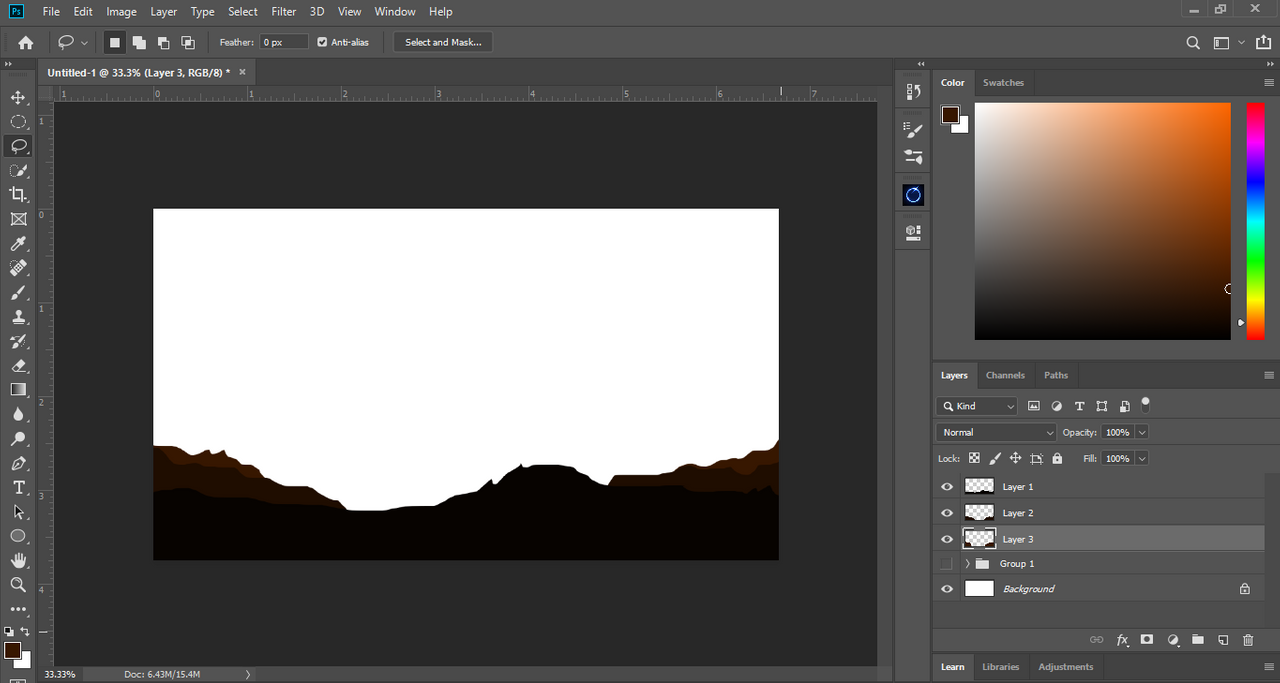Open the blend mode Normal dropdown
1280x683 pixels.
[x=996, y=432]
